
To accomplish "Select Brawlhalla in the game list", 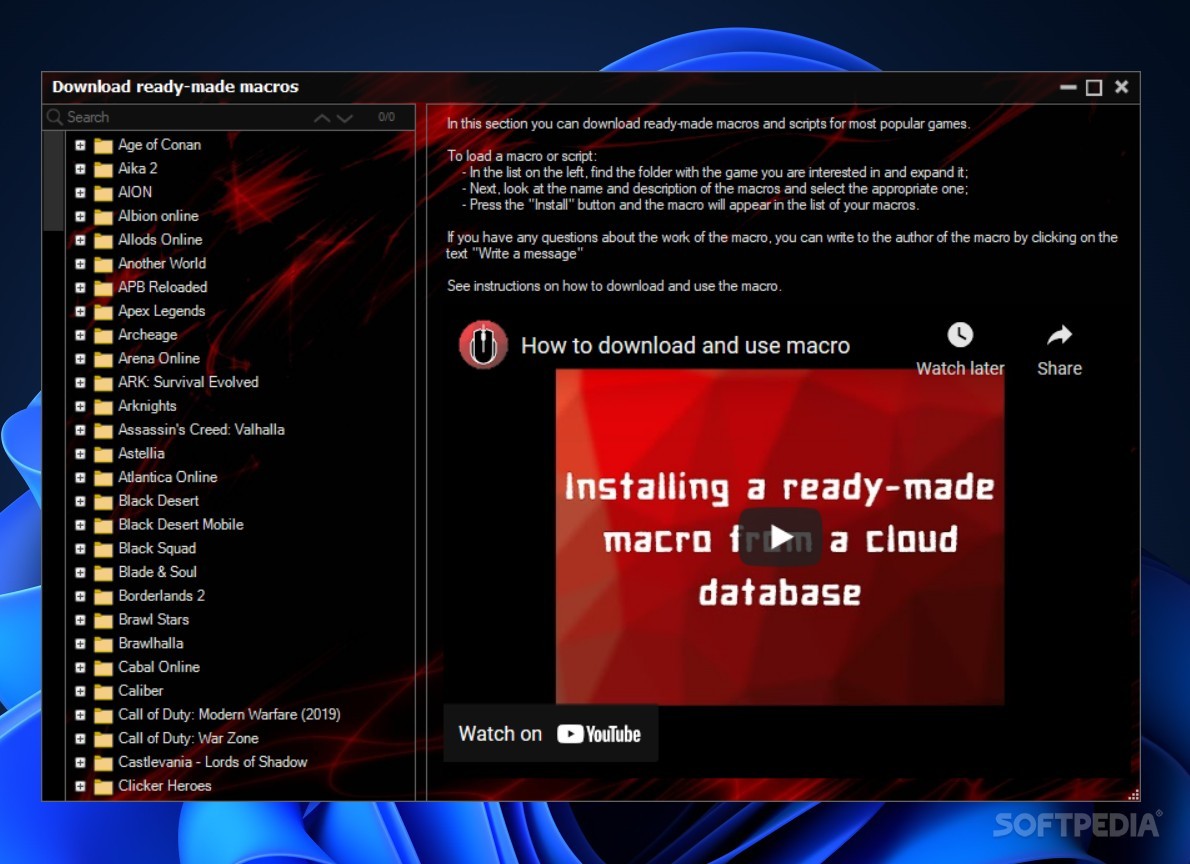I will (x=150, y=643).
